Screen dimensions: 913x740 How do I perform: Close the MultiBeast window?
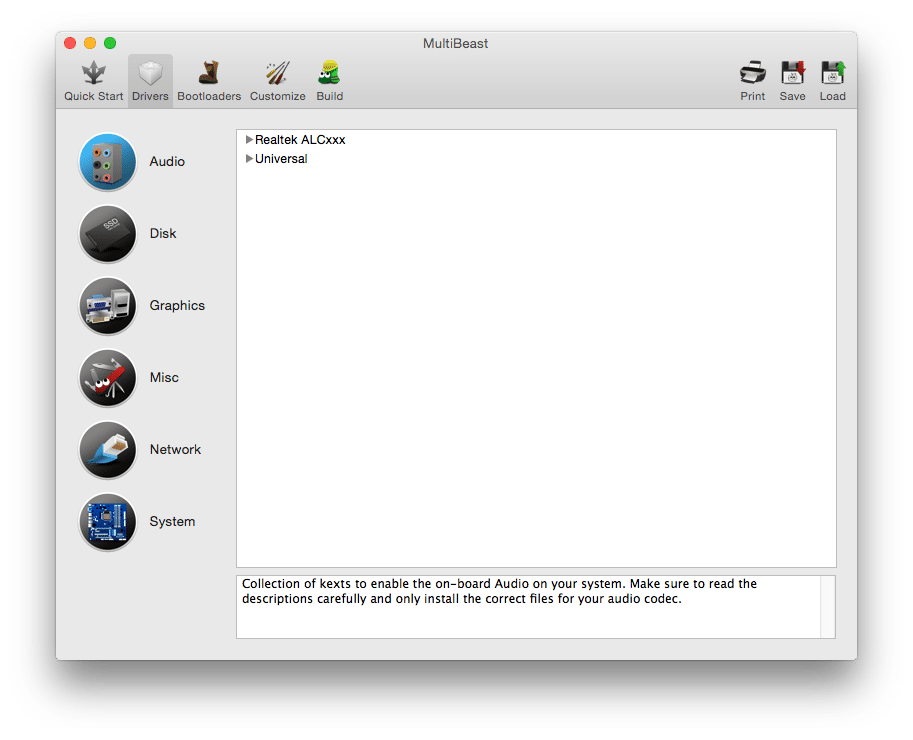point(70,43)
